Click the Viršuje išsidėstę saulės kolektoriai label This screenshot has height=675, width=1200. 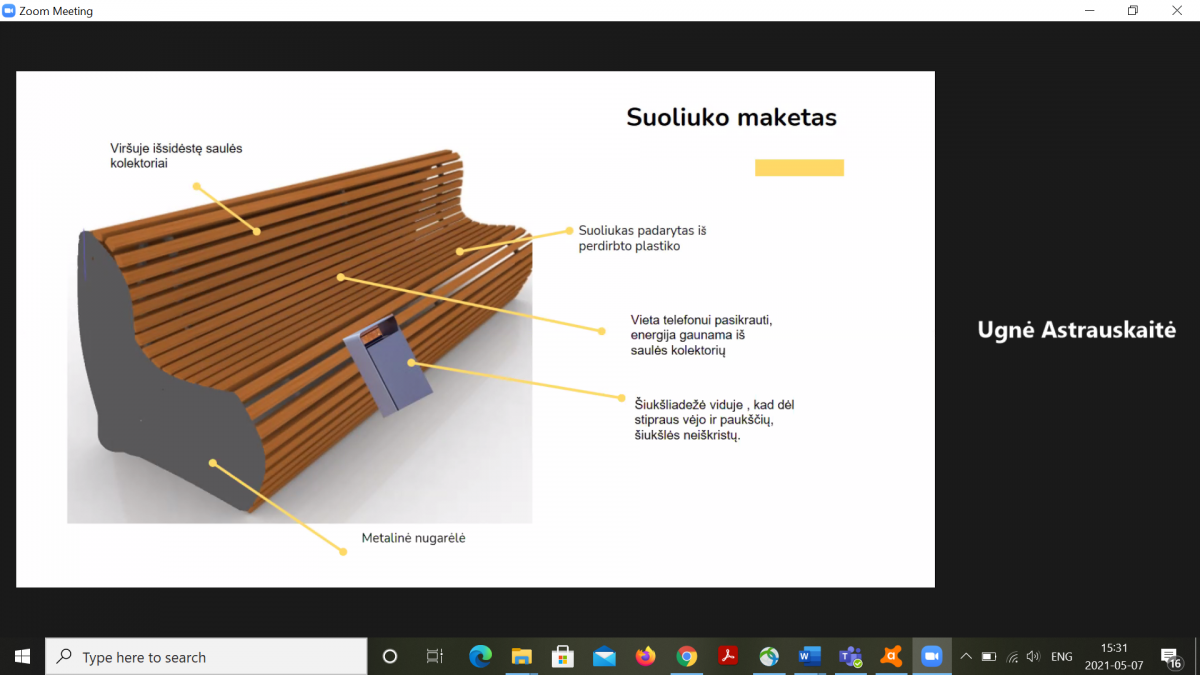point(176,155)
